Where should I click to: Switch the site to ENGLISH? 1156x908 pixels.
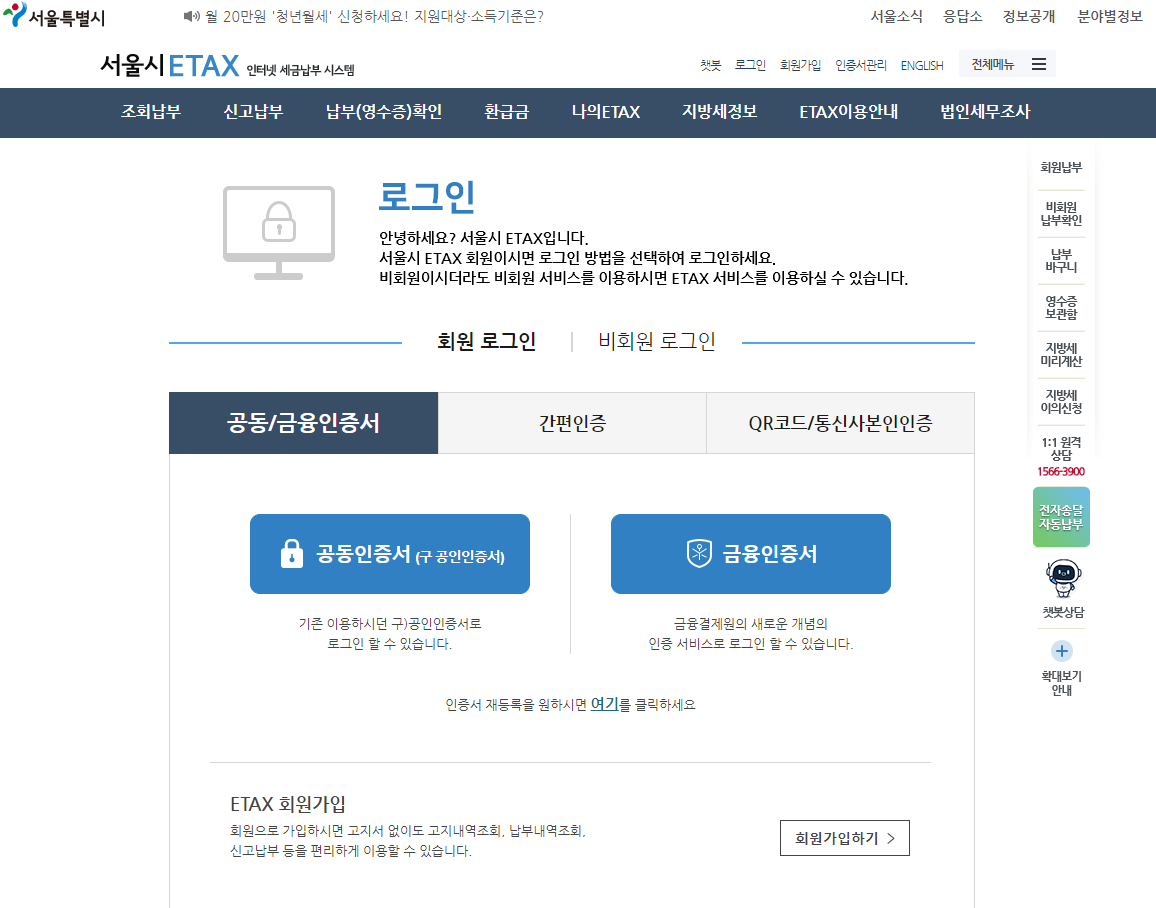click(x=921, y=63)
